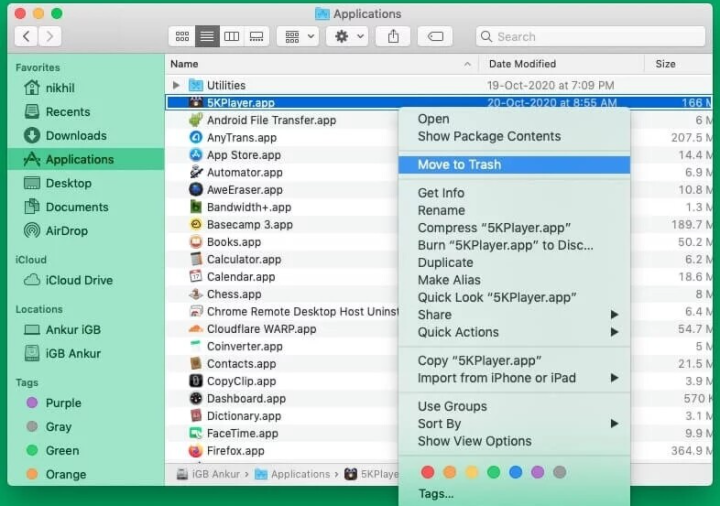Screen dimensions: 721x506
Task: Toggle Use Groups in context menu
Action: (514, 407)
